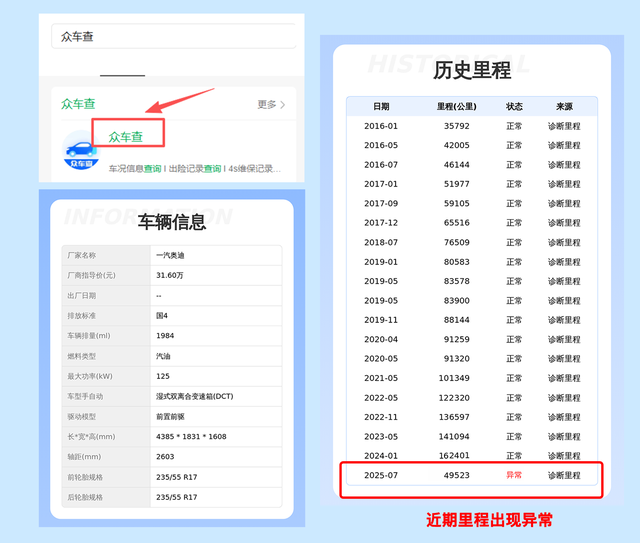Click the 来源 column header
Viewport: 640px width, 543px height.
pyautogui.click(x=564, y=107)
